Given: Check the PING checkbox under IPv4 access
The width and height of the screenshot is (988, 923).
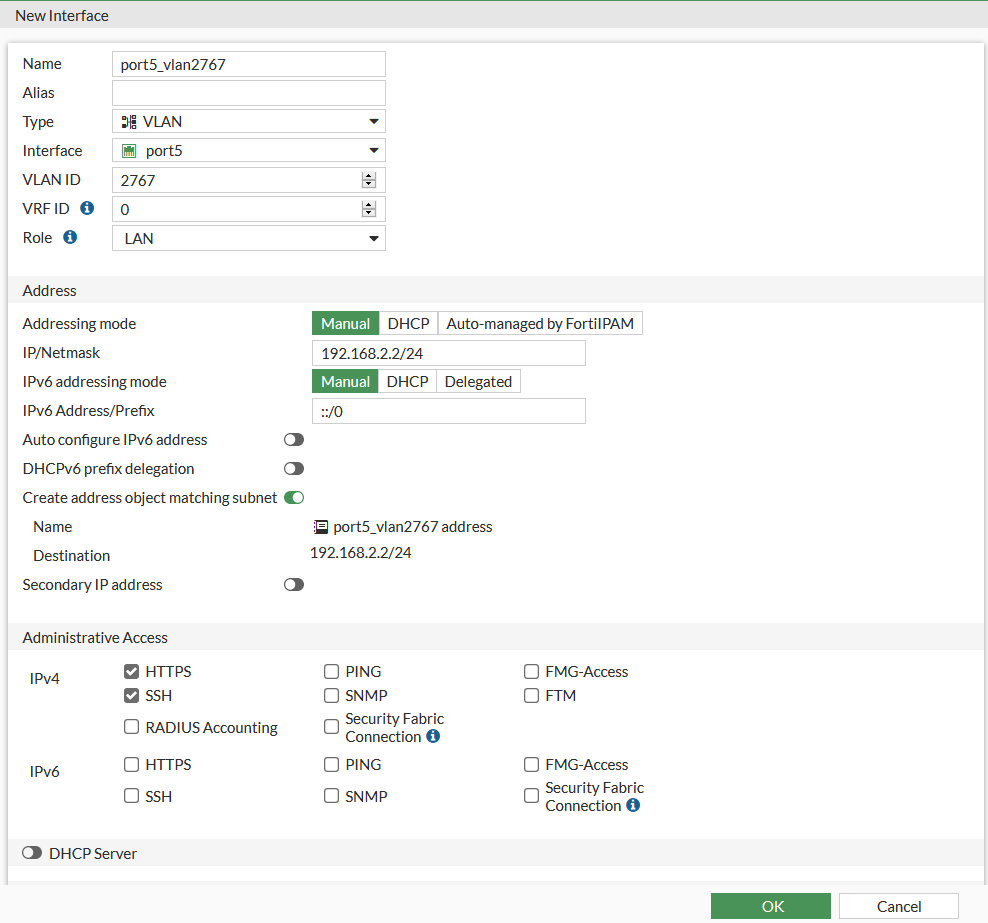Looking at the screenshot, I should click(331, 671).
